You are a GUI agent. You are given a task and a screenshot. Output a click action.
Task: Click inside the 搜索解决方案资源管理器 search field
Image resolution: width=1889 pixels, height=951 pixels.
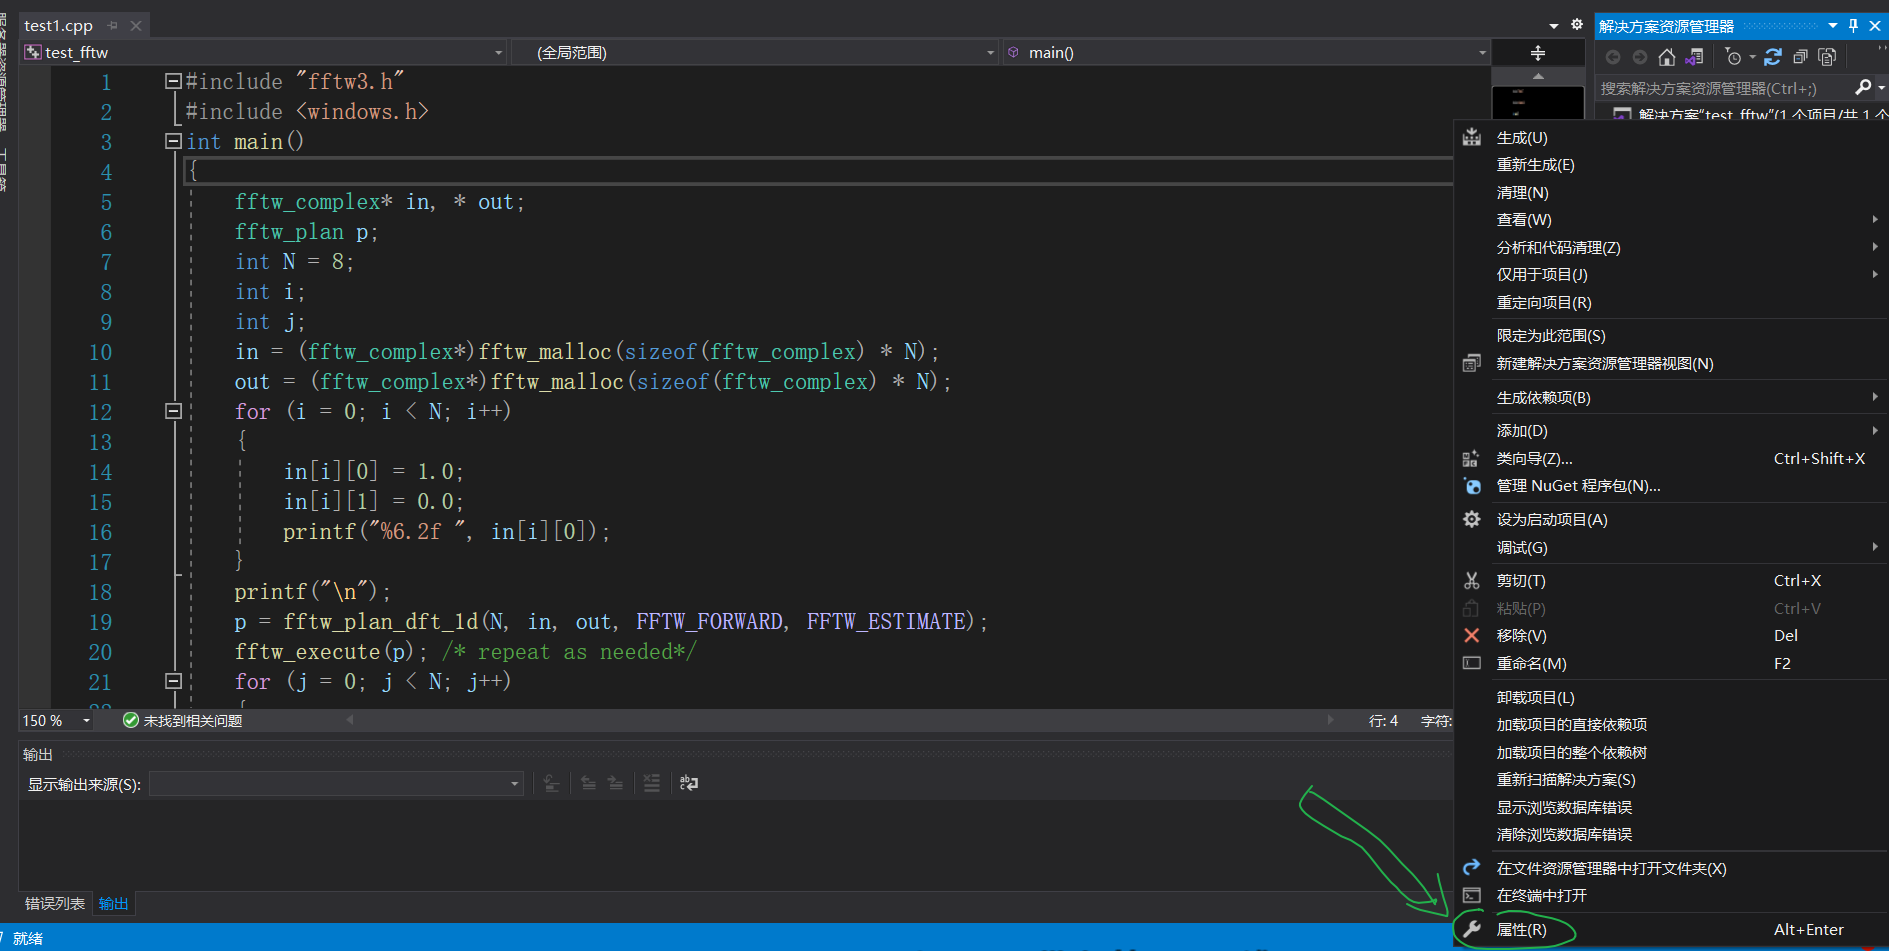(1720, 88)
